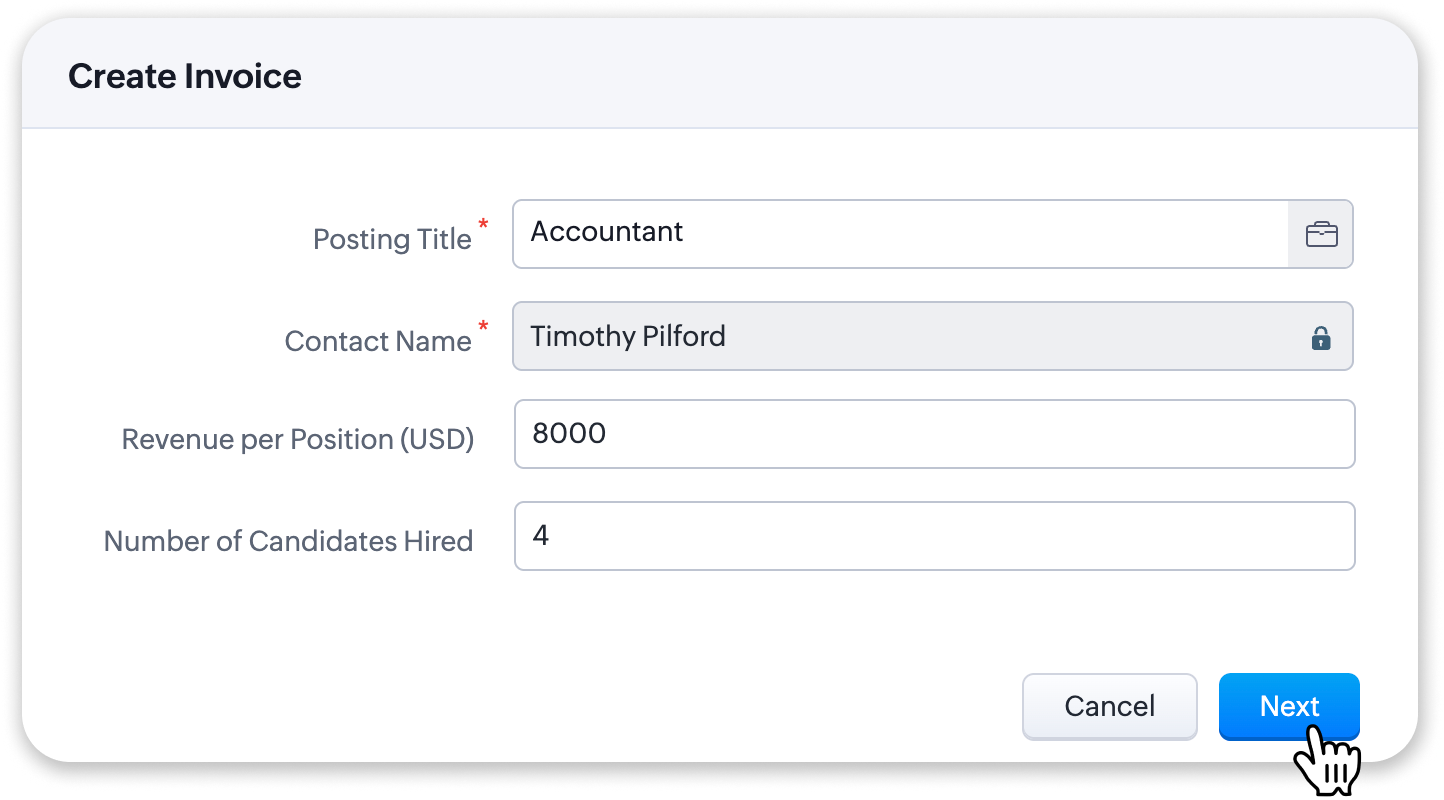This screenshot has height=800, width=1444.
Task: Click the Posting Title label
Action: (x=392, y=240)
